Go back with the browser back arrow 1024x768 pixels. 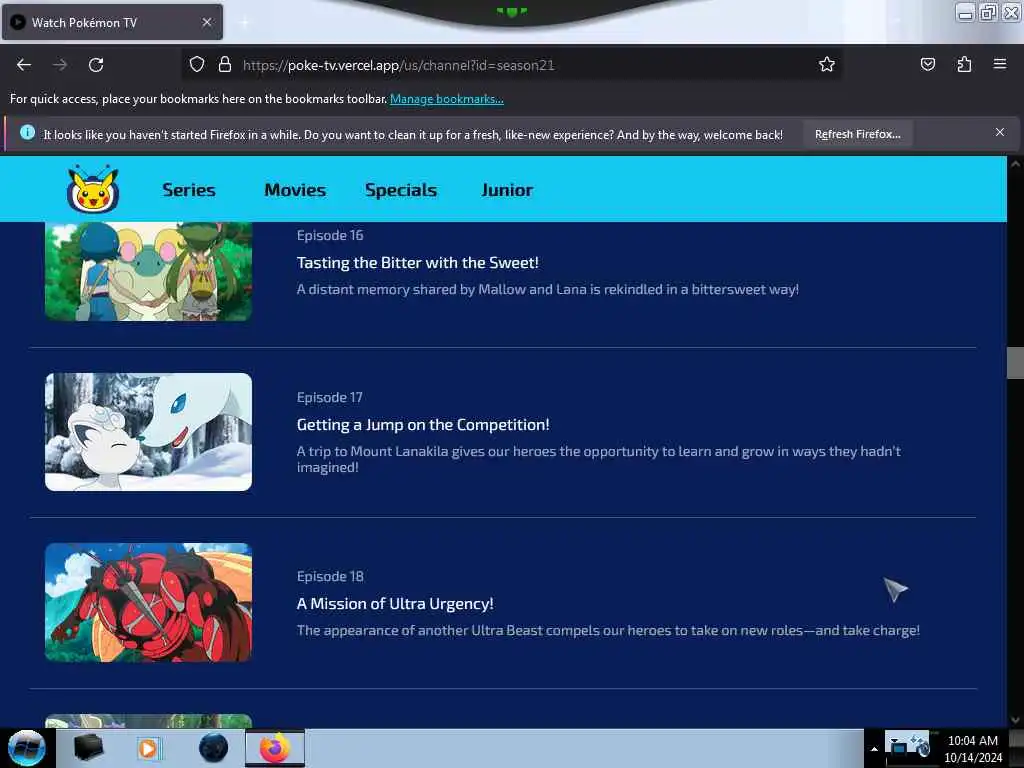click(24, 65)
